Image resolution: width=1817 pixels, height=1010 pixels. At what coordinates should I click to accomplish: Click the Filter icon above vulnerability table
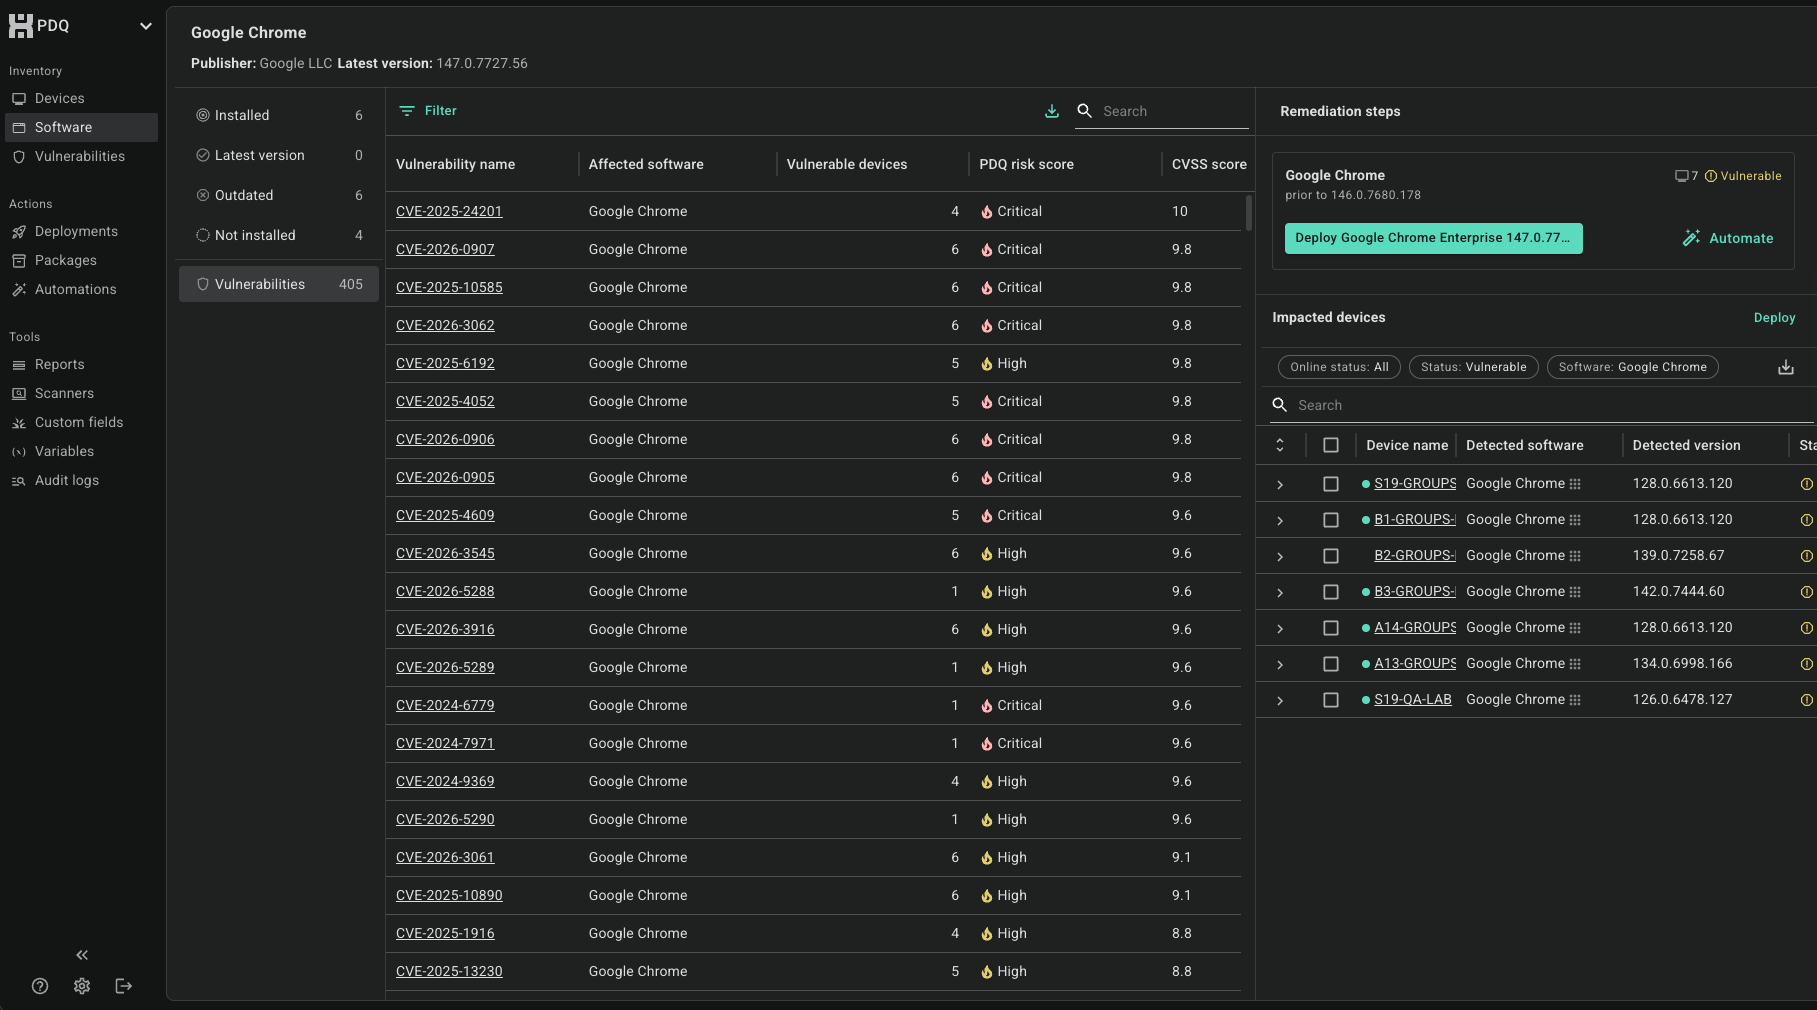tap(407, 111)
